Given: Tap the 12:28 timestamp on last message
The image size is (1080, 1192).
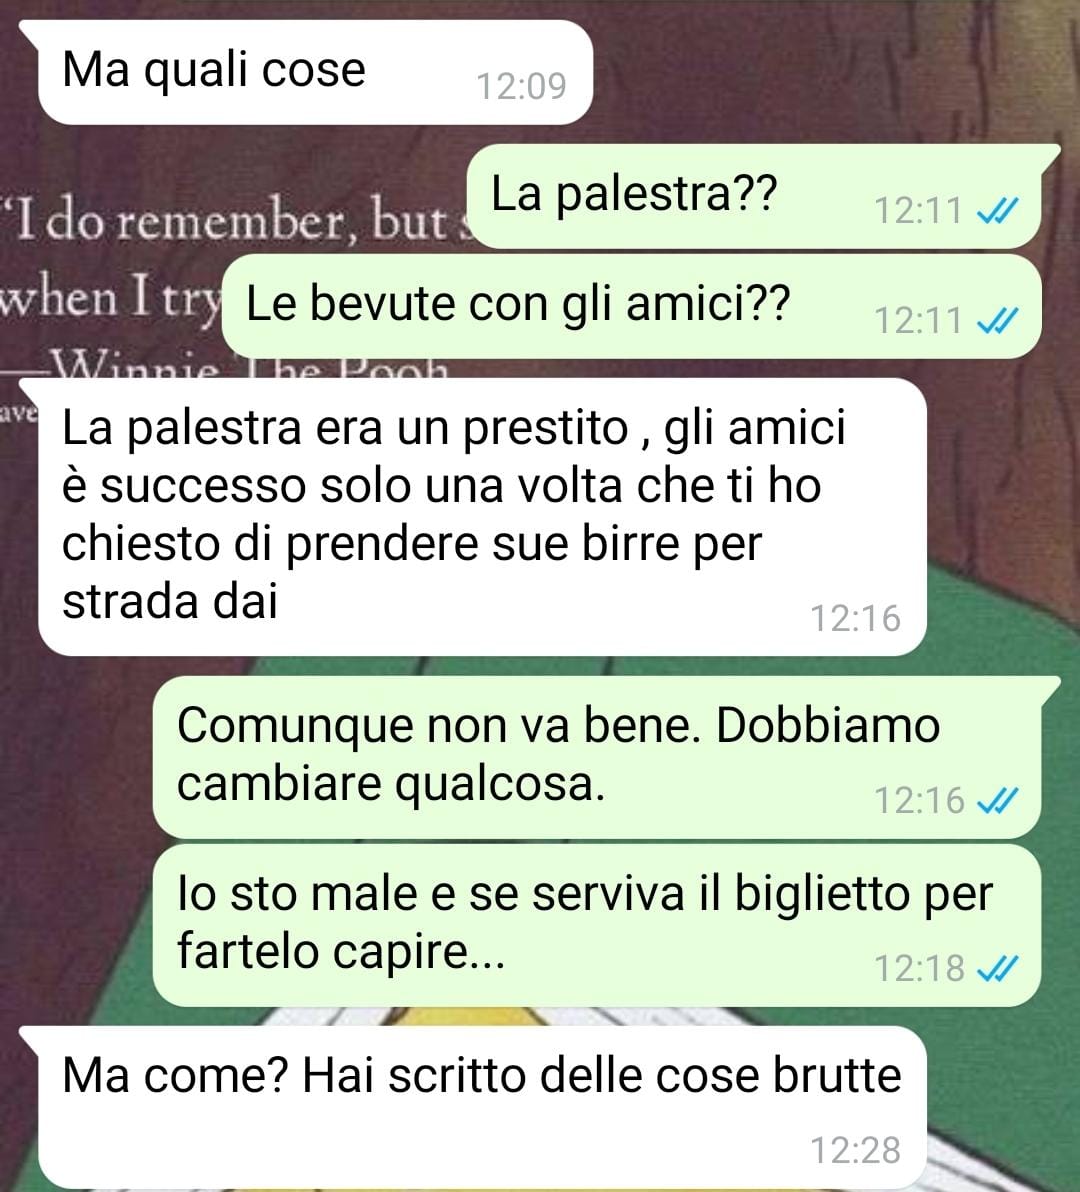Looking at the screenshot, I should pyautogui.click(x=856, y=1150).
